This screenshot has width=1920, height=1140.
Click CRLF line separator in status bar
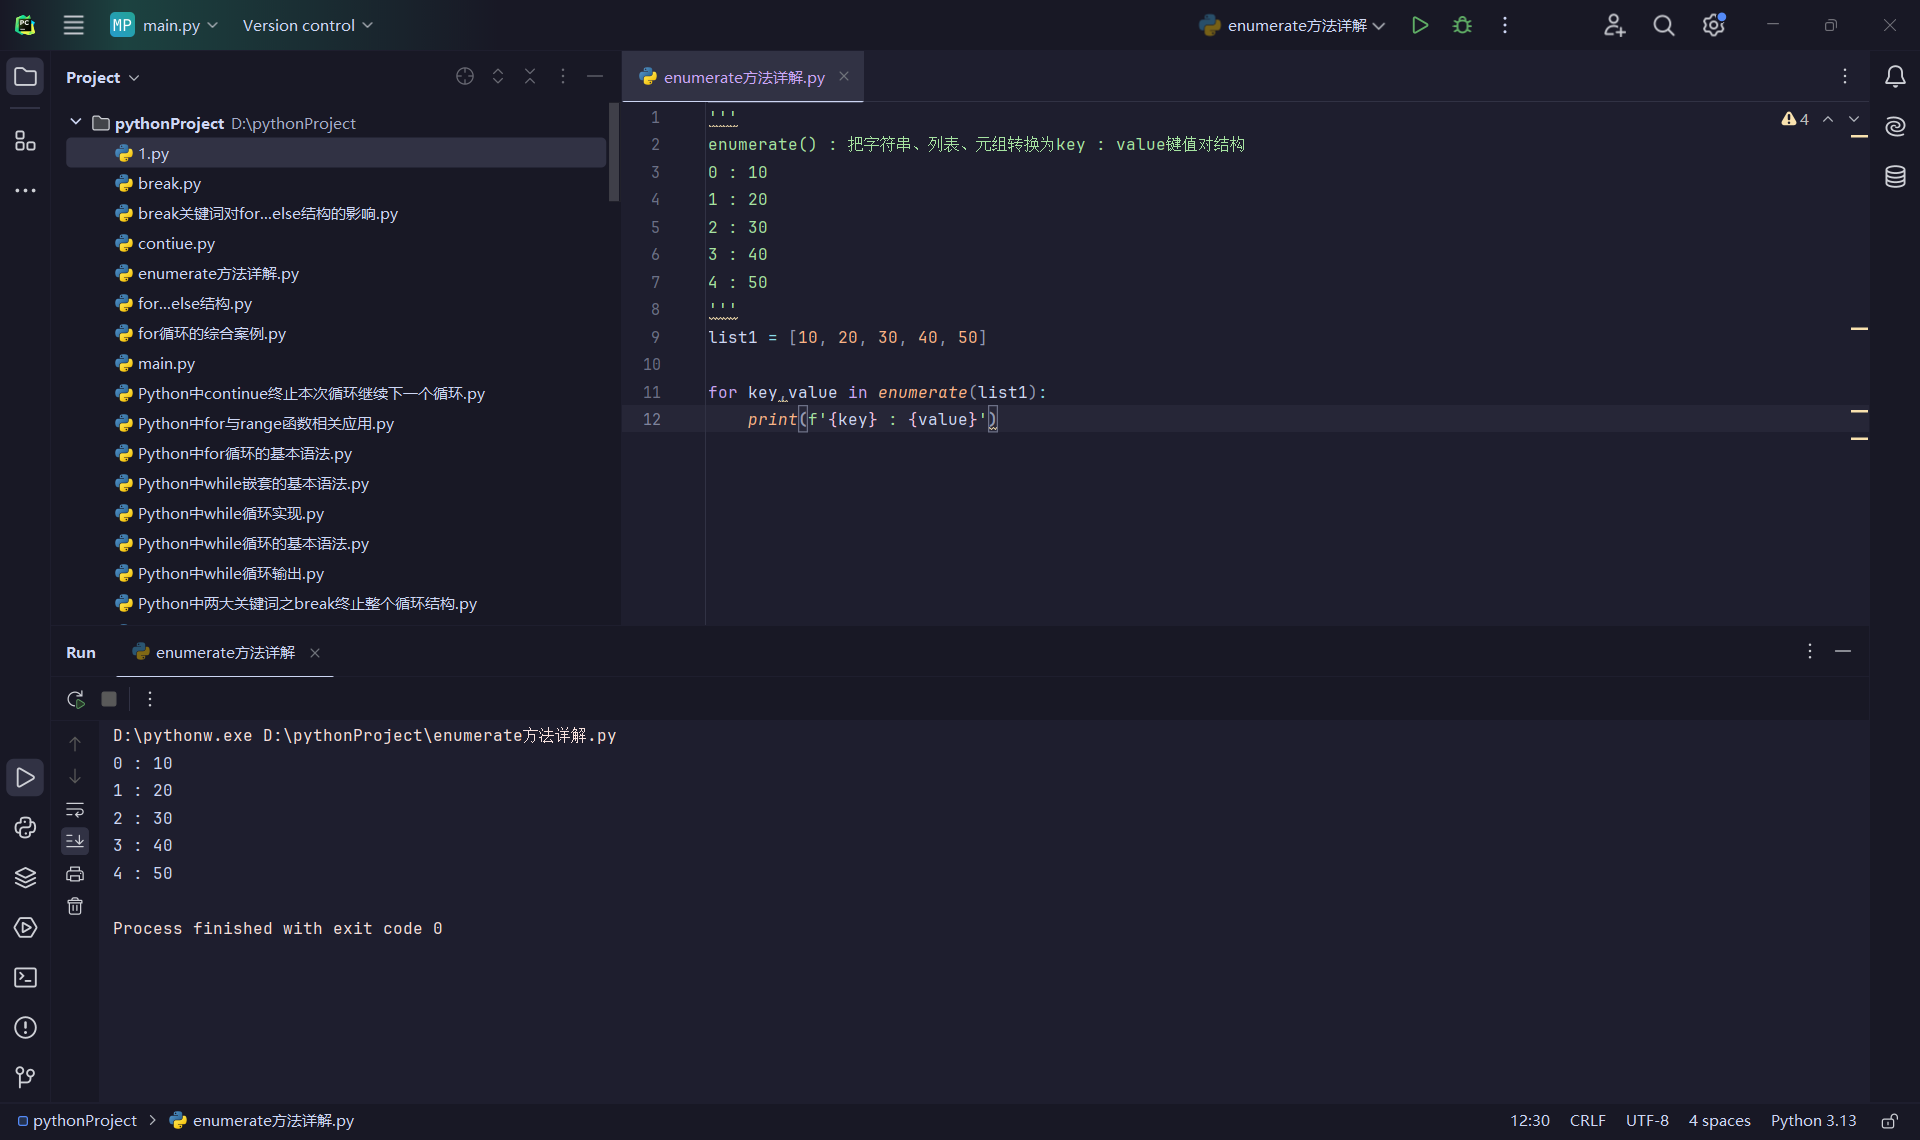(x=1587, y=1121)
